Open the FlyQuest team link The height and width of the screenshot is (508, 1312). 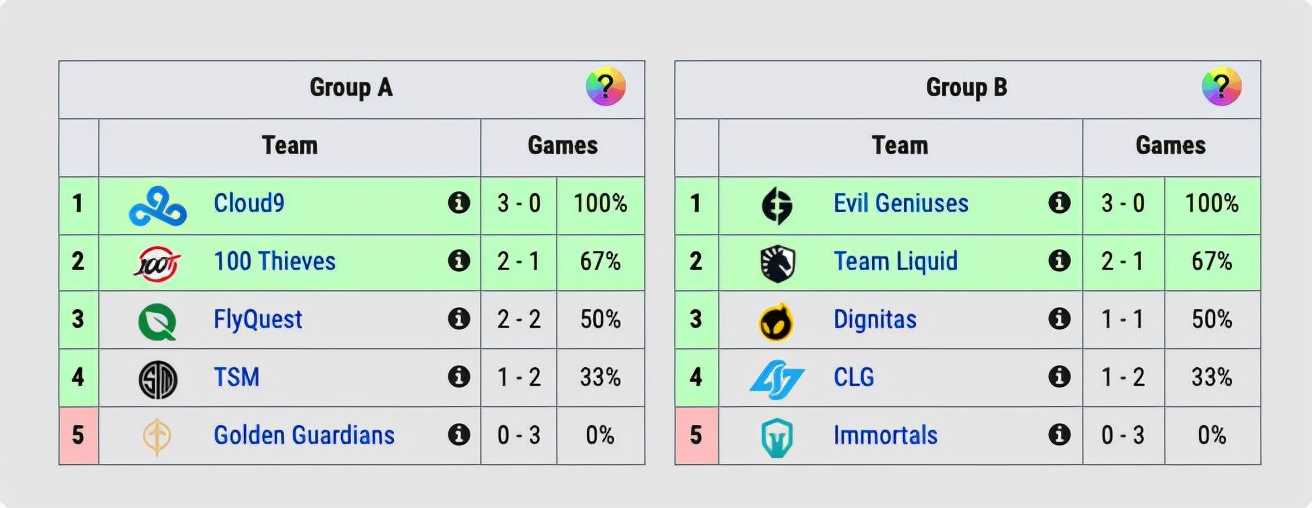click(x=258, y=320)
